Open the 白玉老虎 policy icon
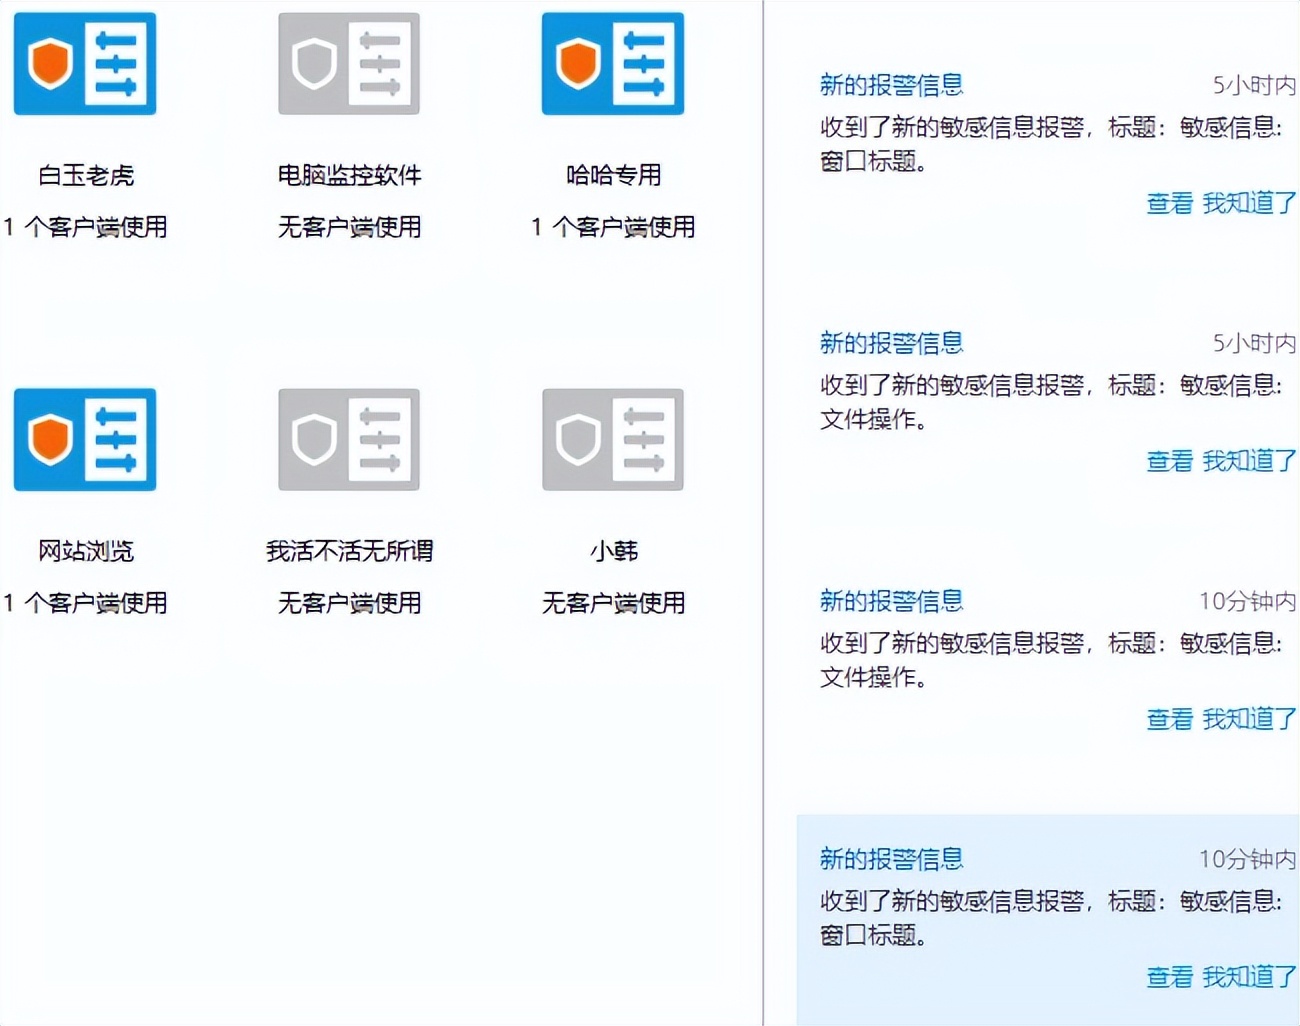This screenshot has width=1300, height=1026. click(84, 62)
